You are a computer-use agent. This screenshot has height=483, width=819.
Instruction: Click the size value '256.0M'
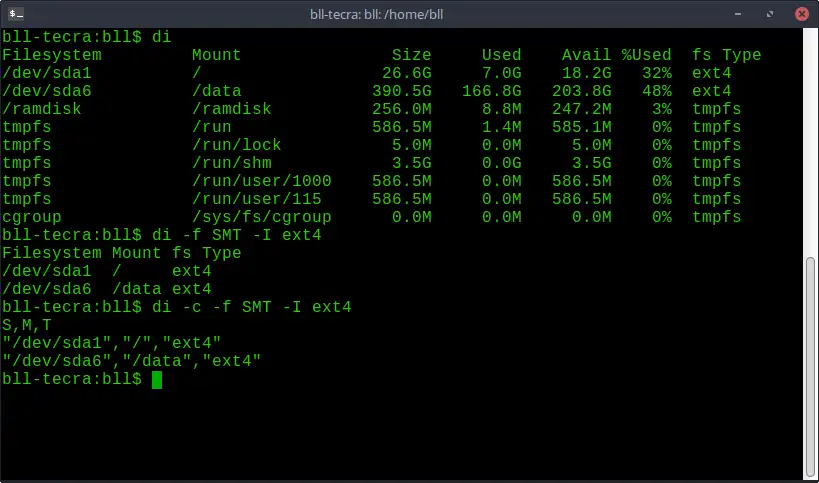click(x=402, y=109)
